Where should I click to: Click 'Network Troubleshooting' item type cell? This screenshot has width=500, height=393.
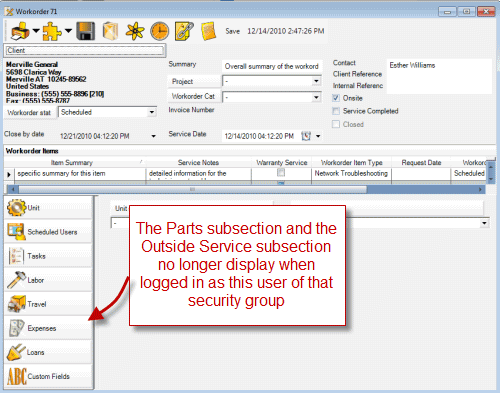[x=351, y=174]
